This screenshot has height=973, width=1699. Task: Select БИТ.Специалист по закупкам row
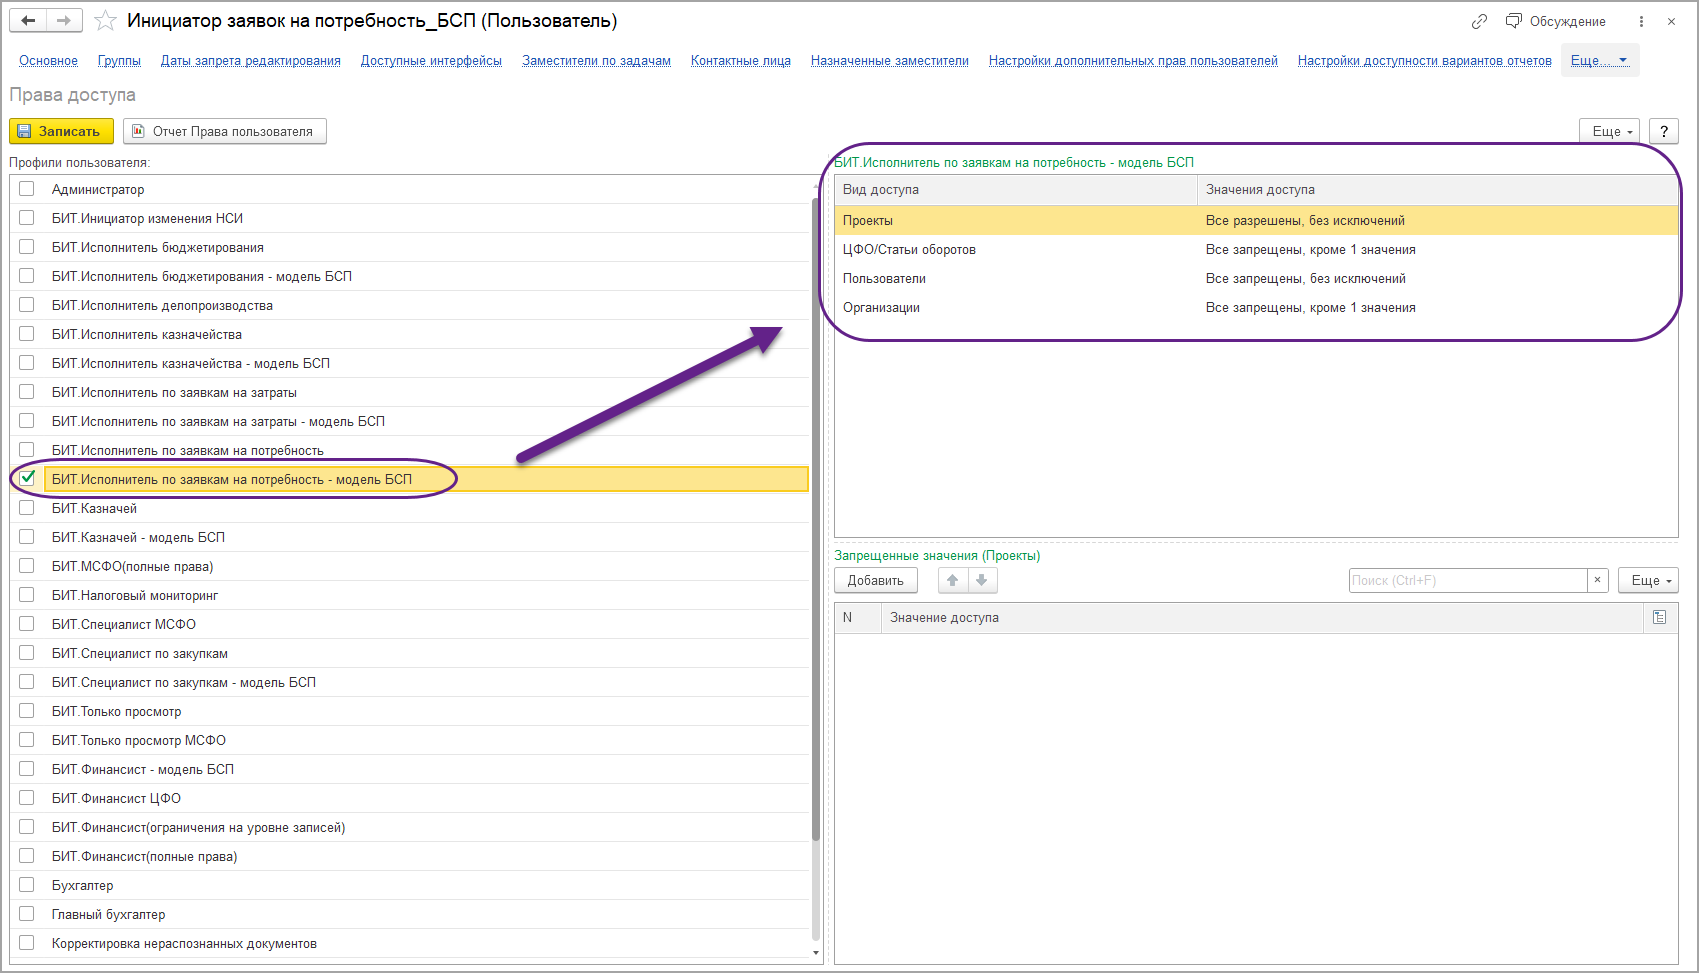(410, 653)
